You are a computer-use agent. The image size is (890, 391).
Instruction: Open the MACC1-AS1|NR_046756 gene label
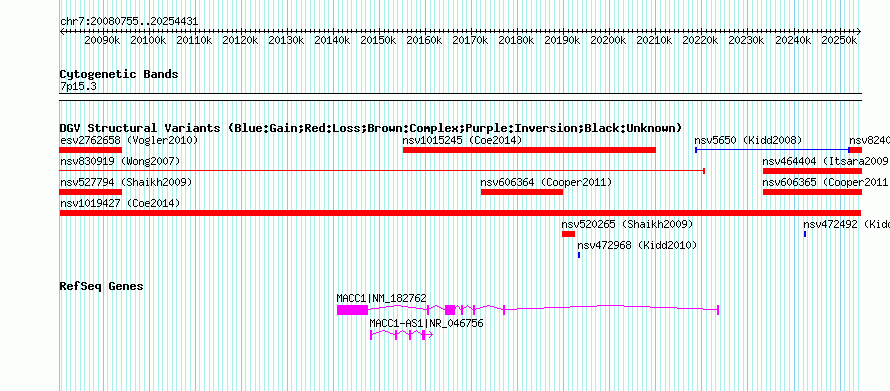tap(426, 323)
